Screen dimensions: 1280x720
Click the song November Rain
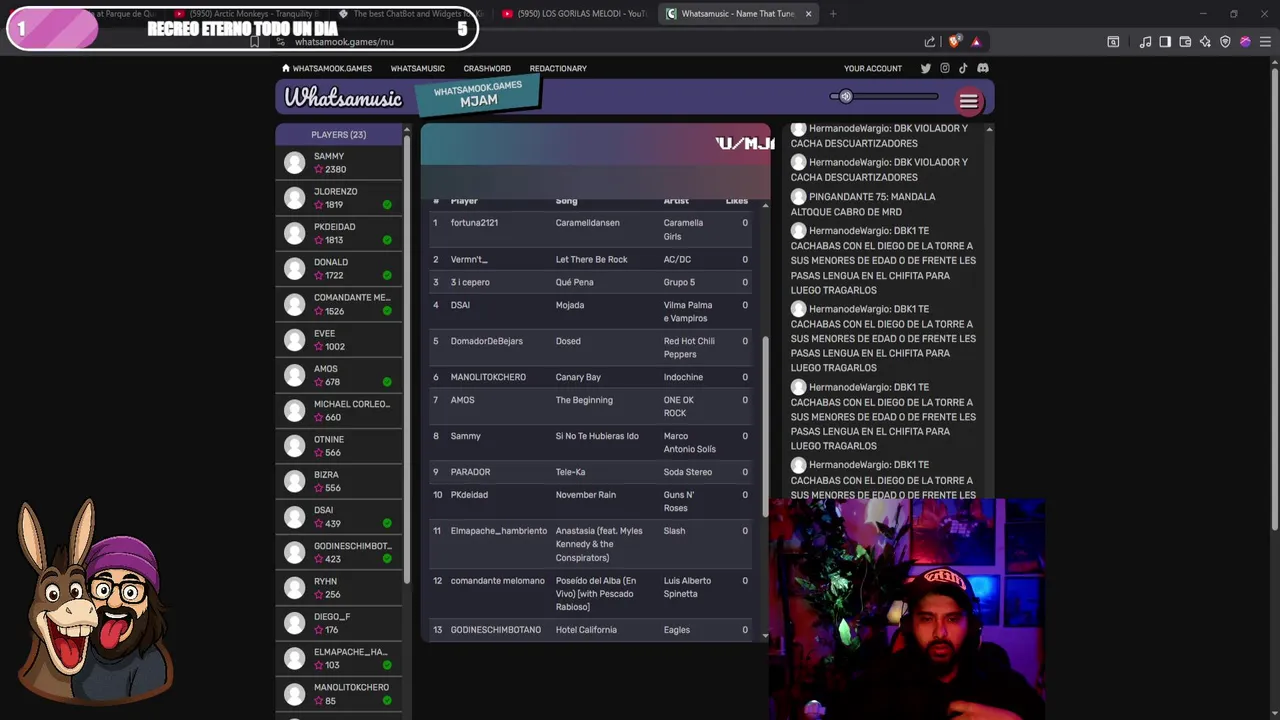pyautogui.click(x=585, y=495)
